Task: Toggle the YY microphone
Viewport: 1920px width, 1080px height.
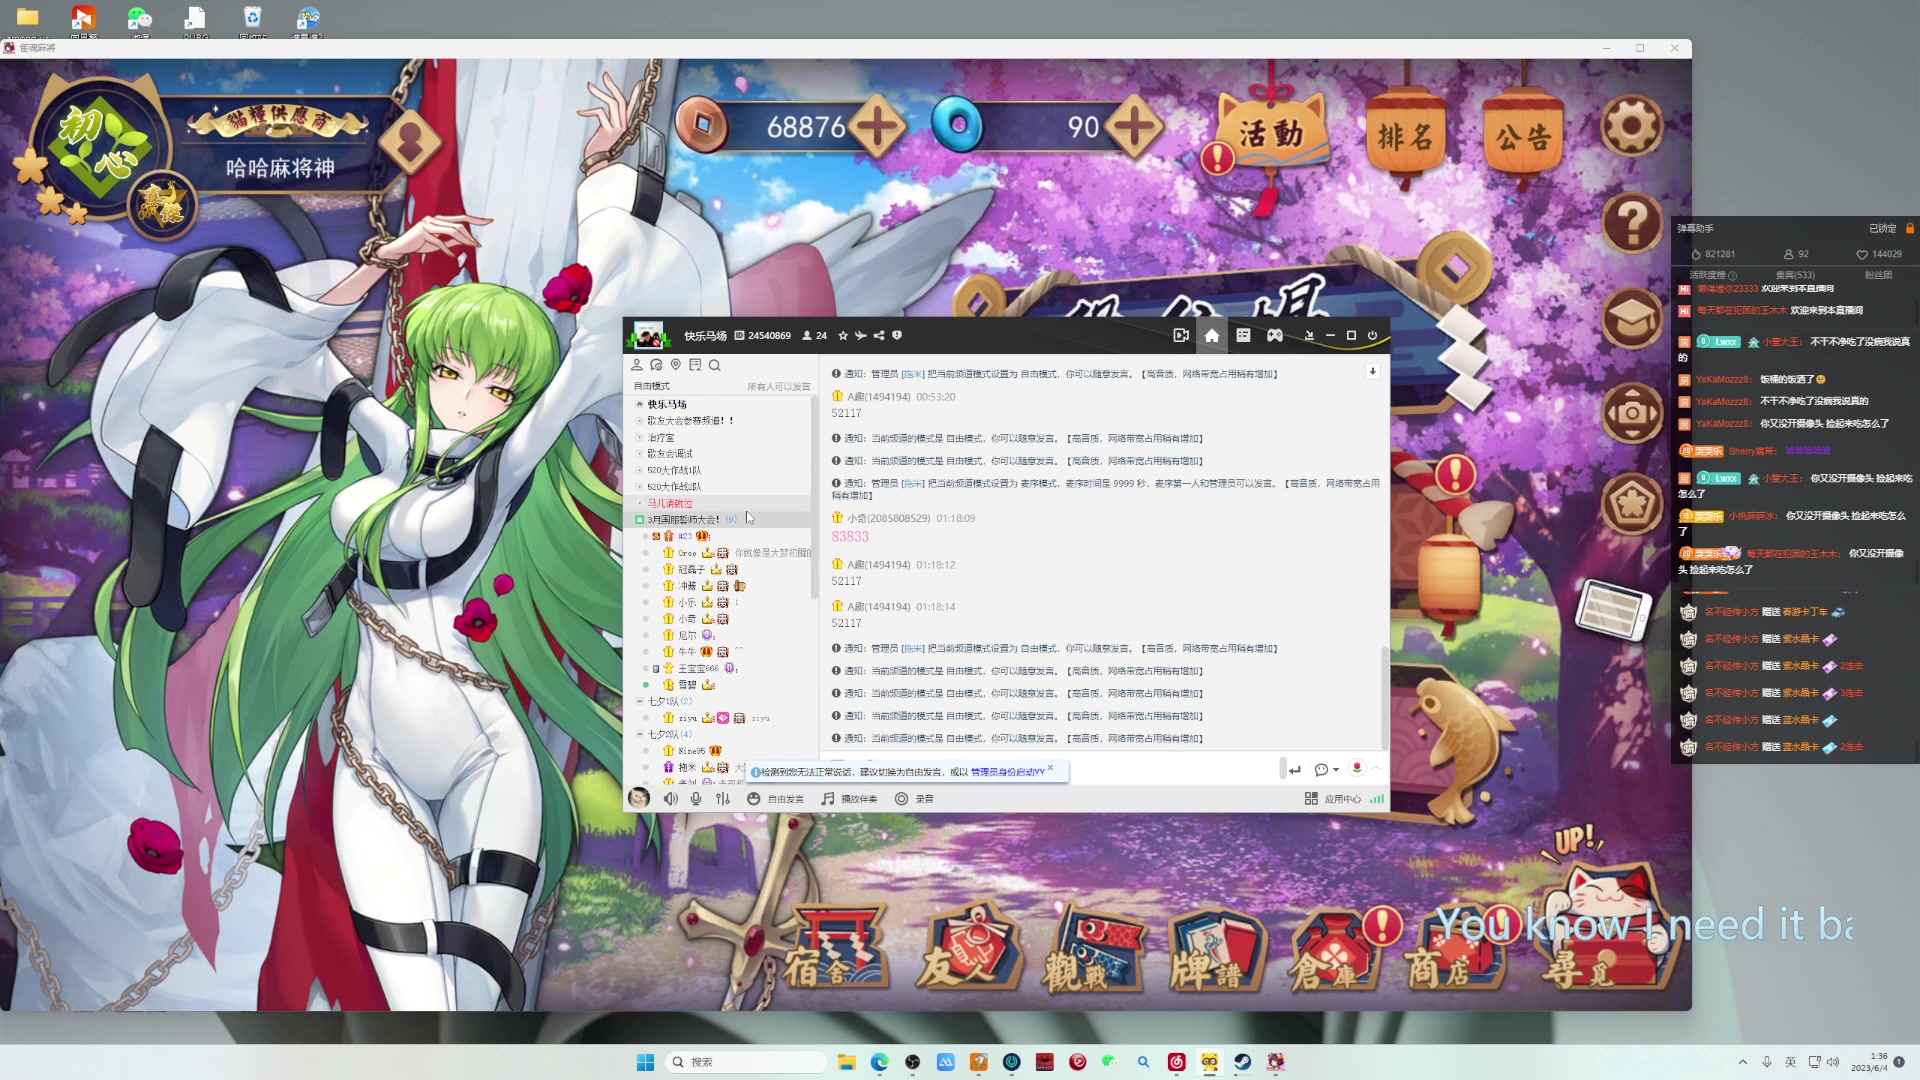Action: point(696,799)
